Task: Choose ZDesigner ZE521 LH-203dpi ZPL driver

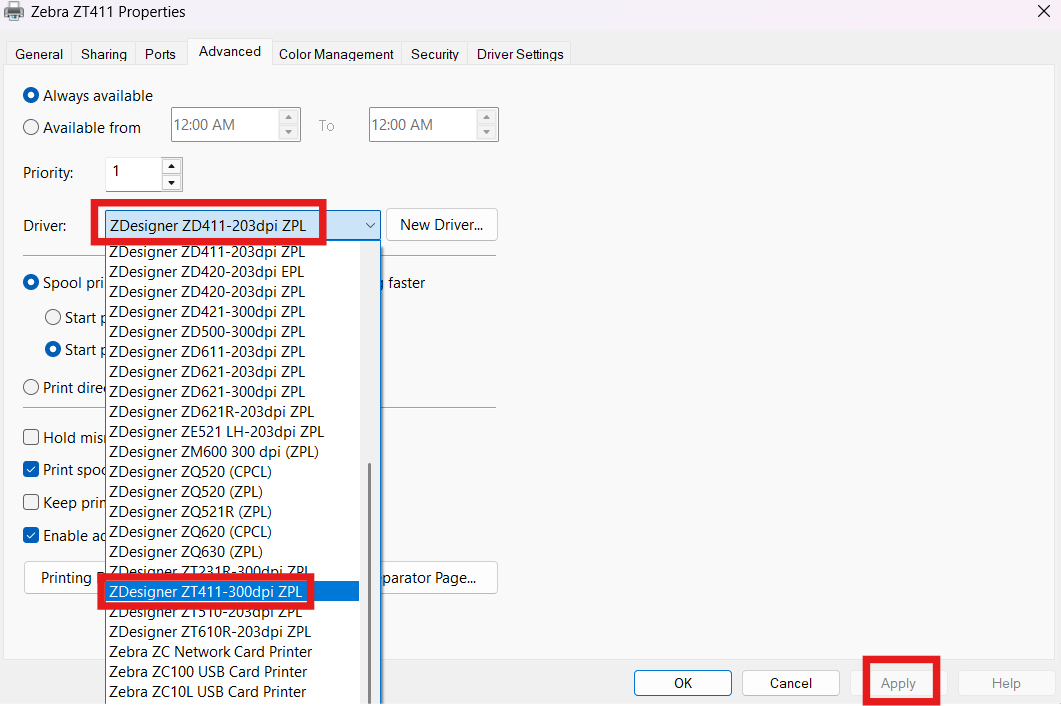Action: [233, 431]
